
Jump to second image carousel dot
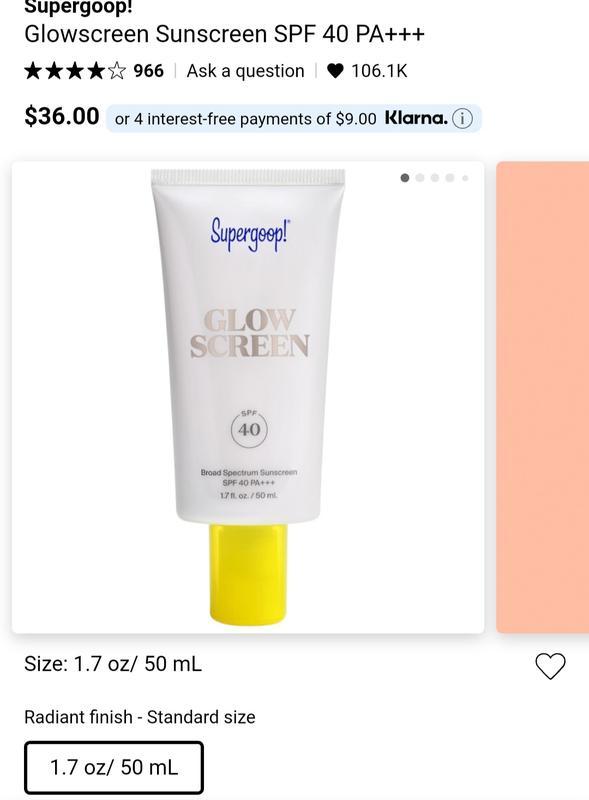tap(420, 178)
